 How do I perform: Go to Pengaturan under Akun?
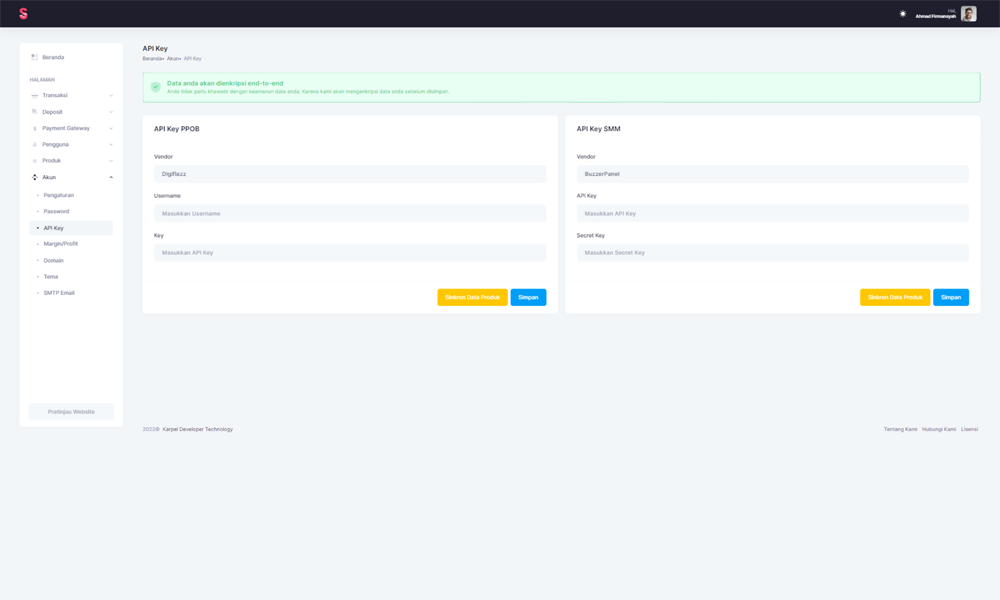pos(59,195)
